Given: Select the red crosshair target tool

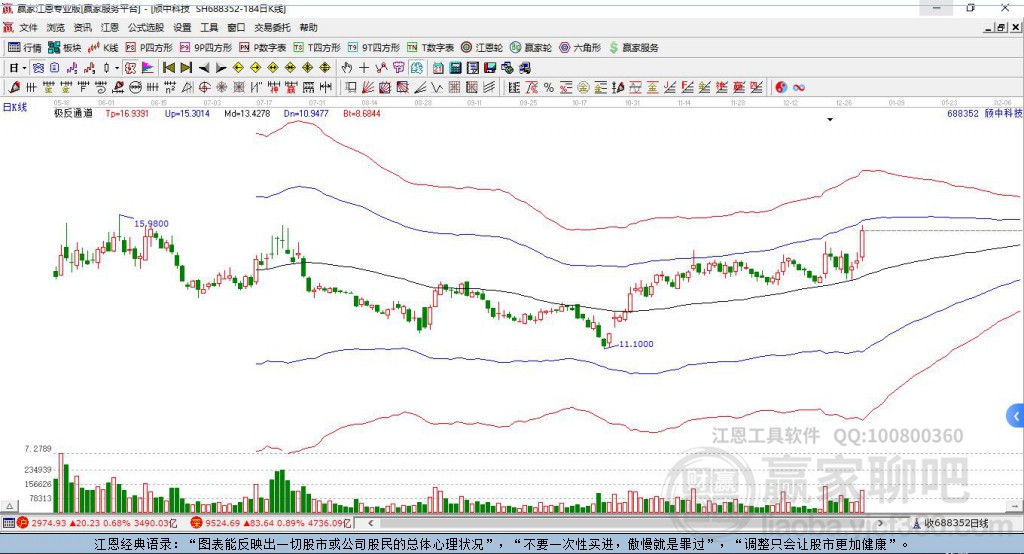Looking at the screenshot, I should coord(204,88).
